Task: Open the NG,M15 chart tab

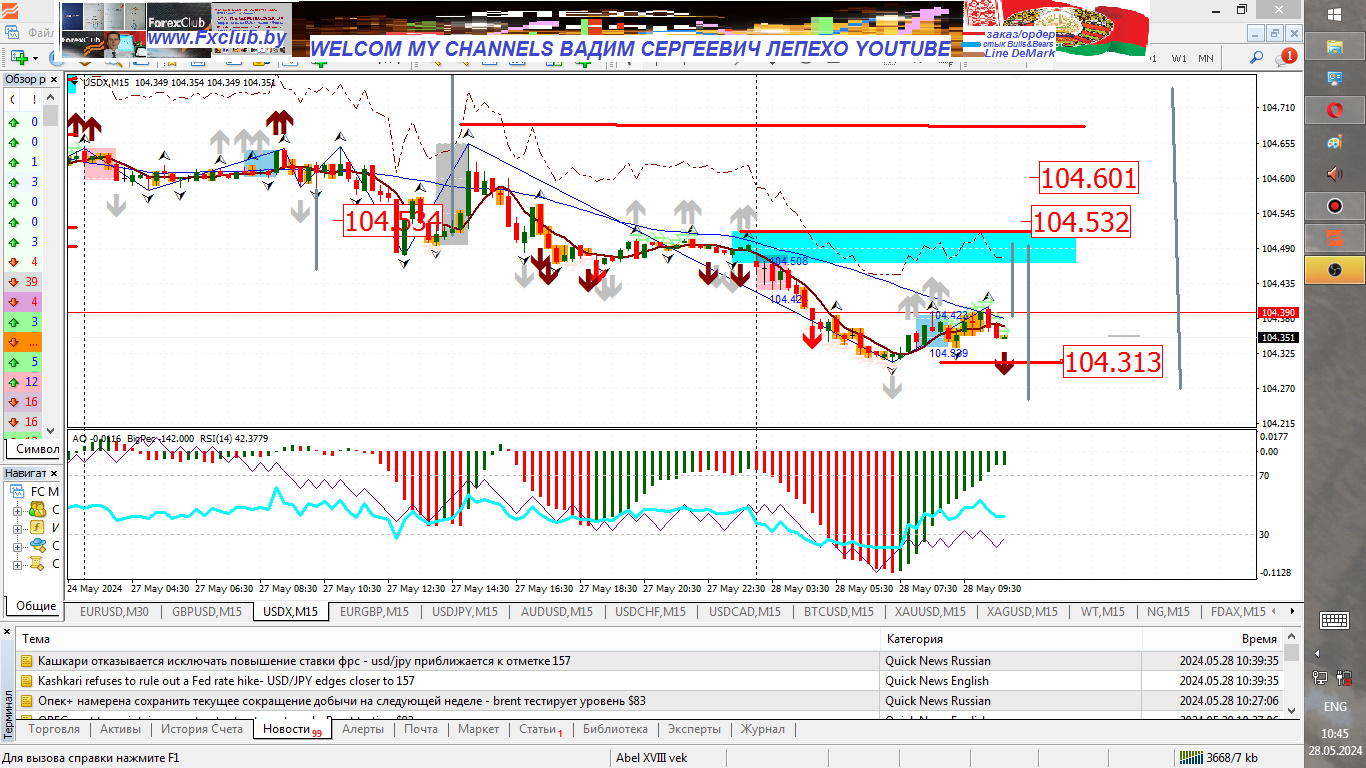Action: tap(1168, 612)
